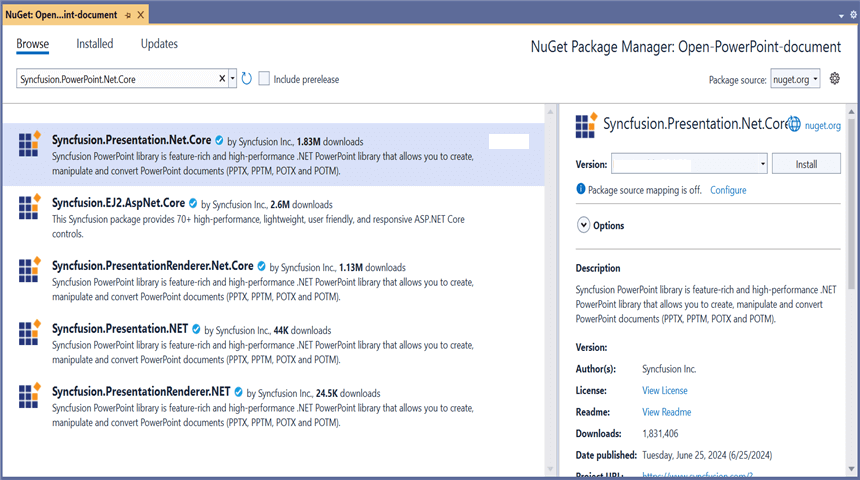The width and height of the screenshot is (860, 480).
Task: Click verified badge next to Syncfusion.Presentation.NET
Action: coord(196,329)
